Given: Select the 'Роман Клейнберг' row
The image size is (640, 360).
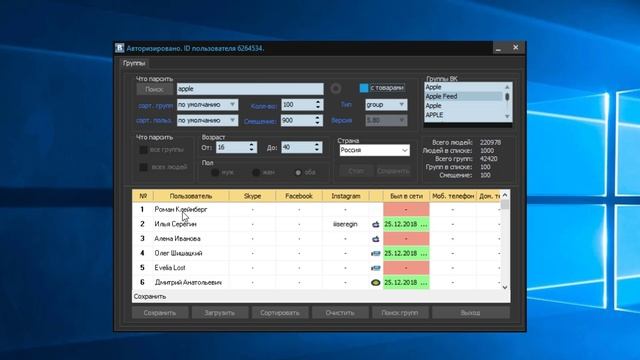Looking at the screenshot, I should pos(317,209).
